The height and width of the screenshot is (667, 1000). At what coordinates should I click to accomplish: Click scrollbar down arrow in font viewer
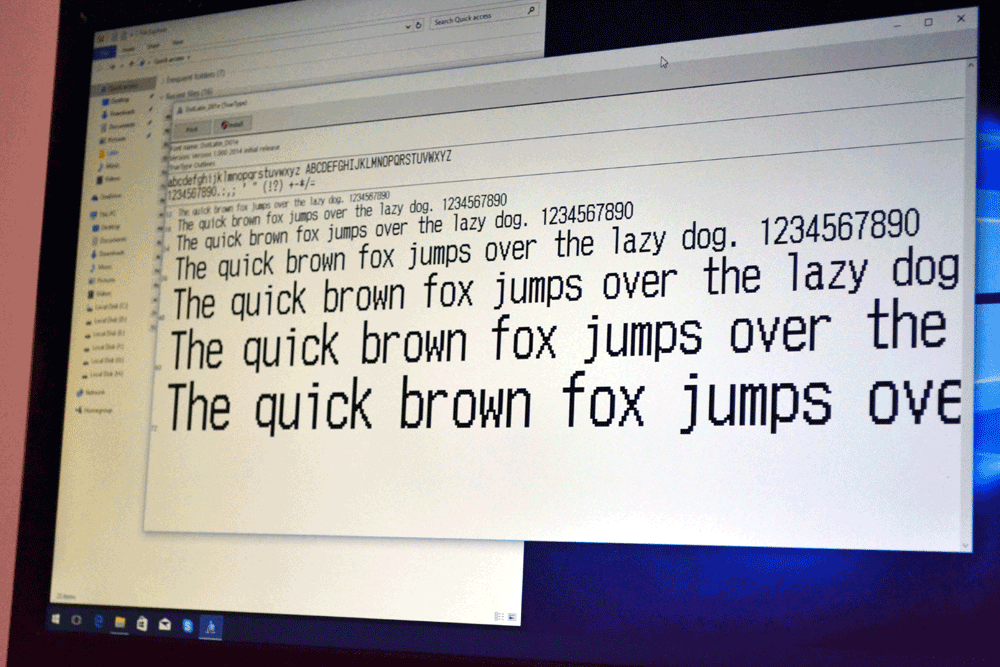tap(966, 546)
